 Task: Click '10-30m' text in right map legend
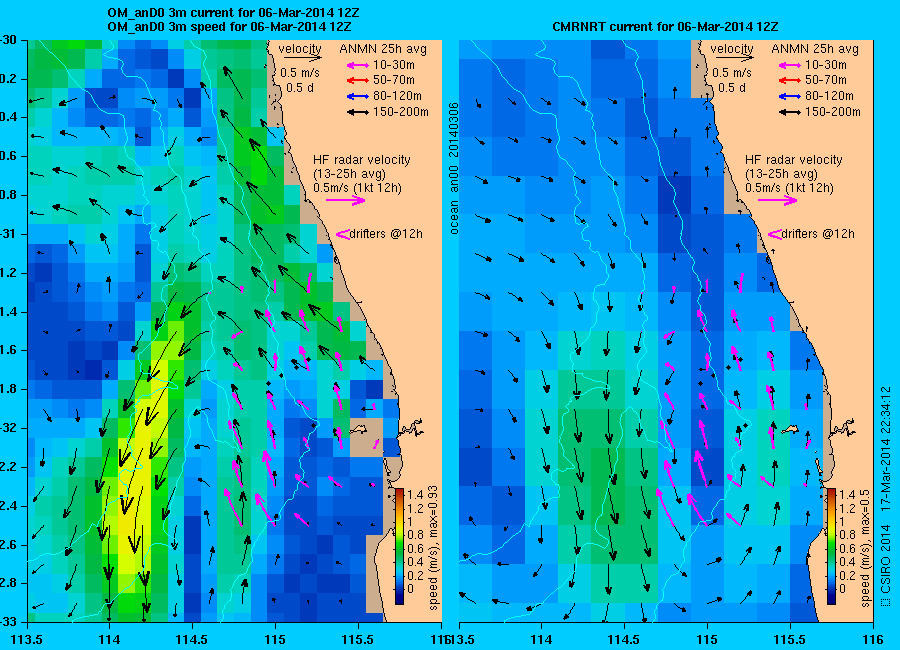coord(825,65)
